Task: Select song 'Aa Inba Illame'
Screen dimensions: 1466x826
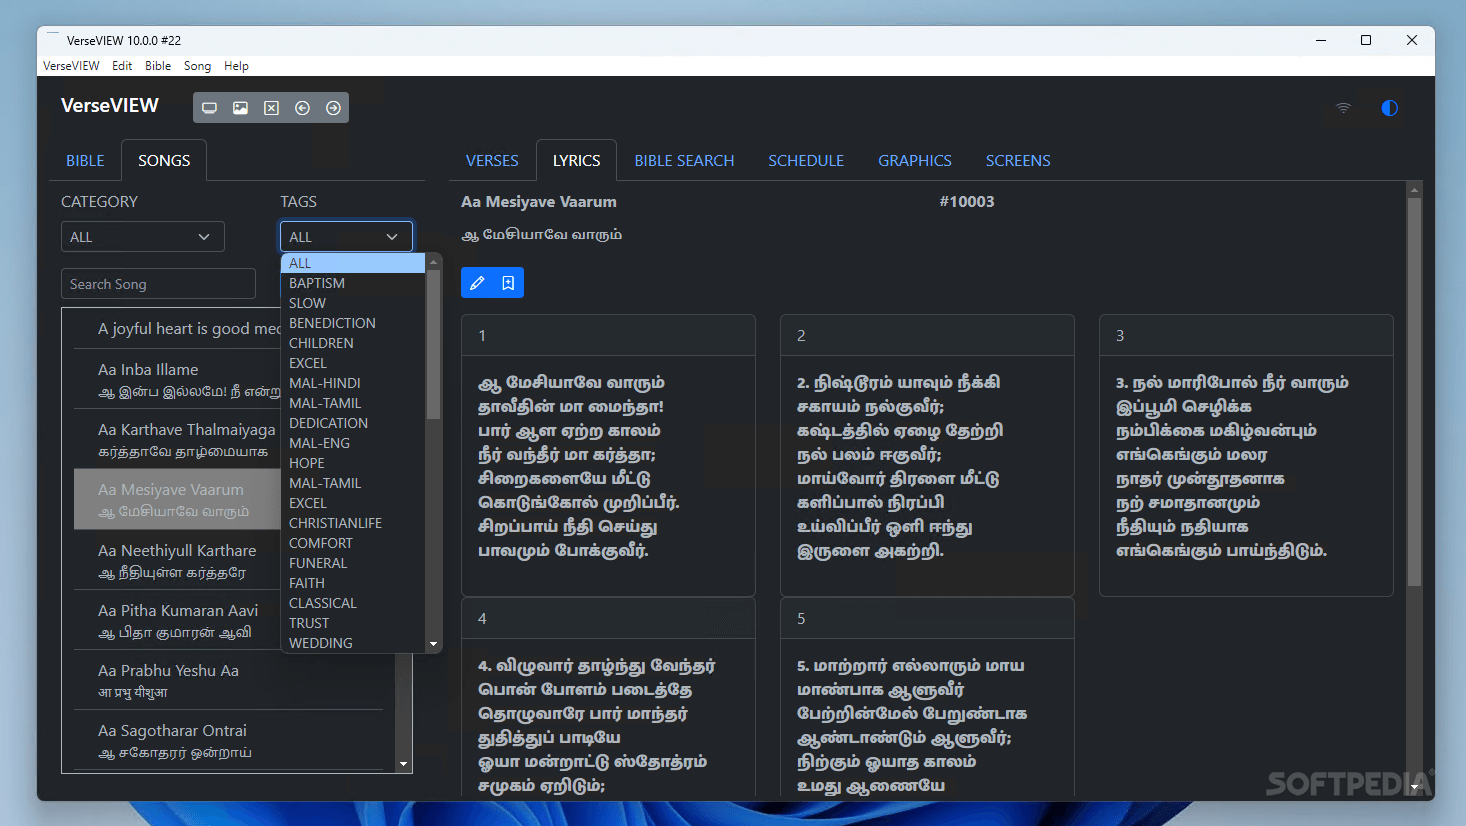Action: click(x=178, y=379)
